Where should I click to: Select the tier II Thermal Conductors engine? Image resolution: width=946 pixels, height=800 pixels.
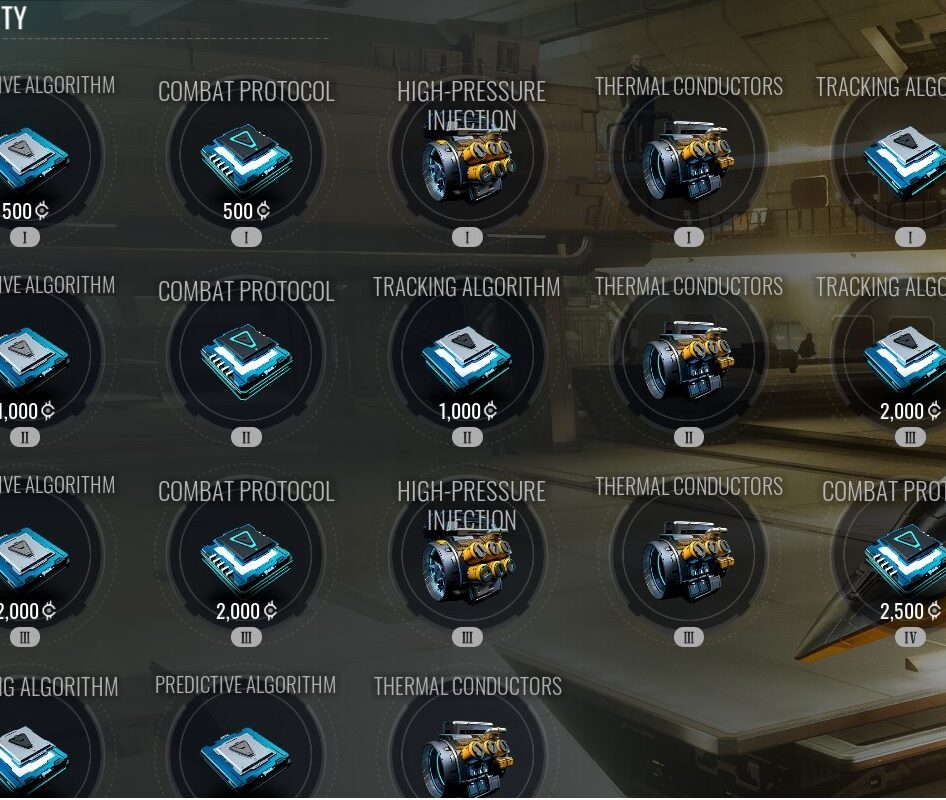(x=688, y=358)
